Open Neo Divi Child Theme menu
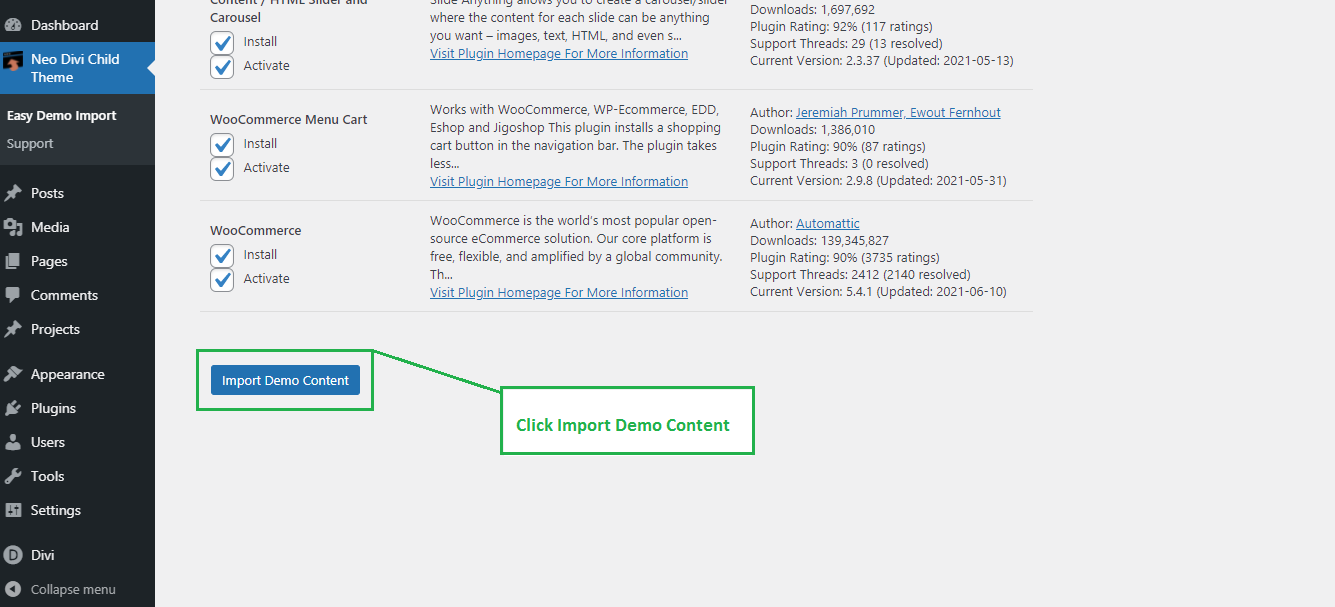Screen dimensions: 1335x607 (x=75, y=68)
